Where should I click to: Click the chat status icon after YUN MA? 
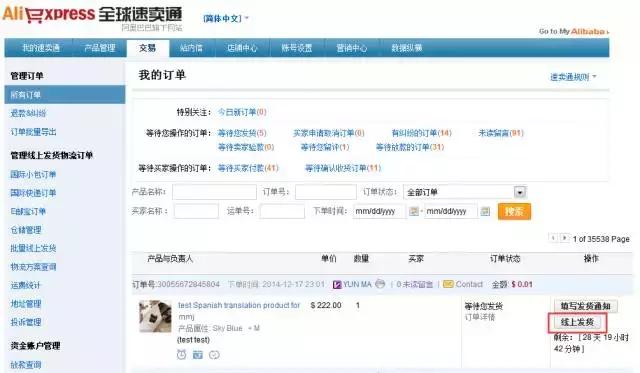pos(380,284)
